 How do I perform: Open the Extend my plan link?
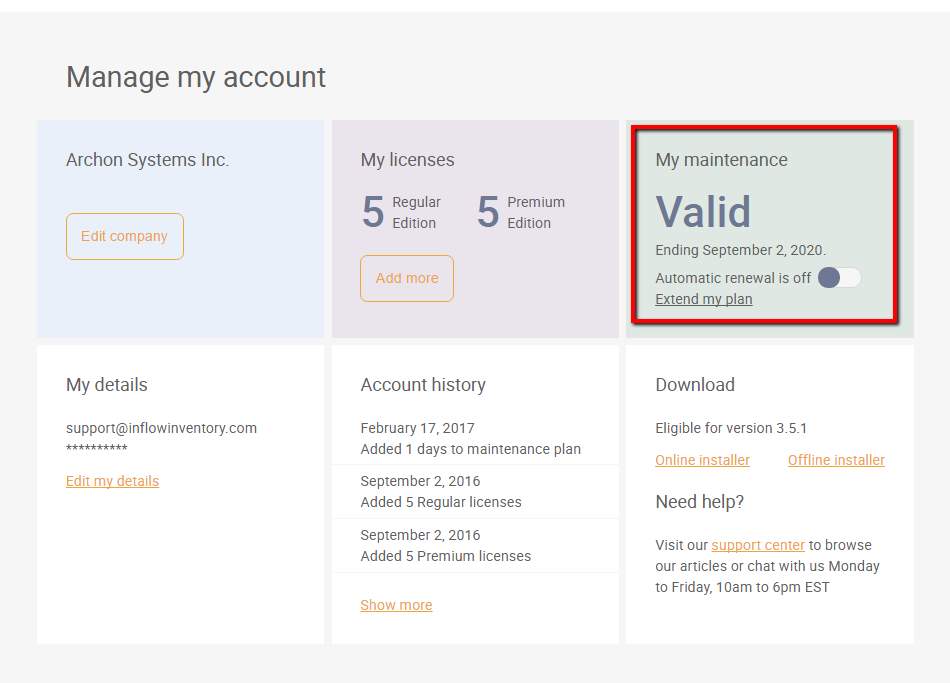tap(704, 299)
